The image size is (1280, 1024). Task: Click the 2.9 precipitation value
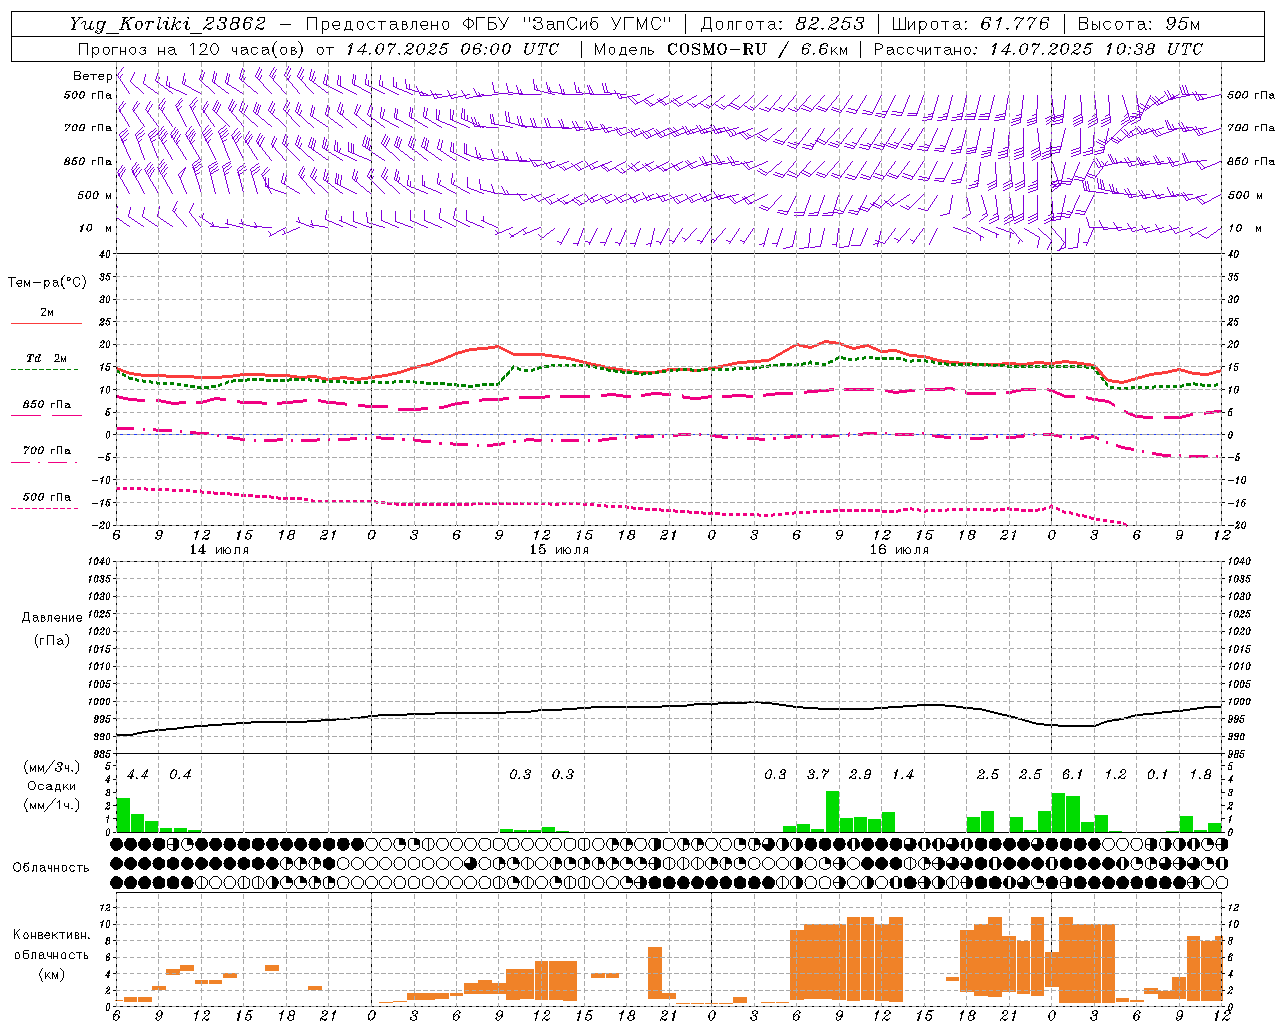pyautogui.click(x=860, y=774)
